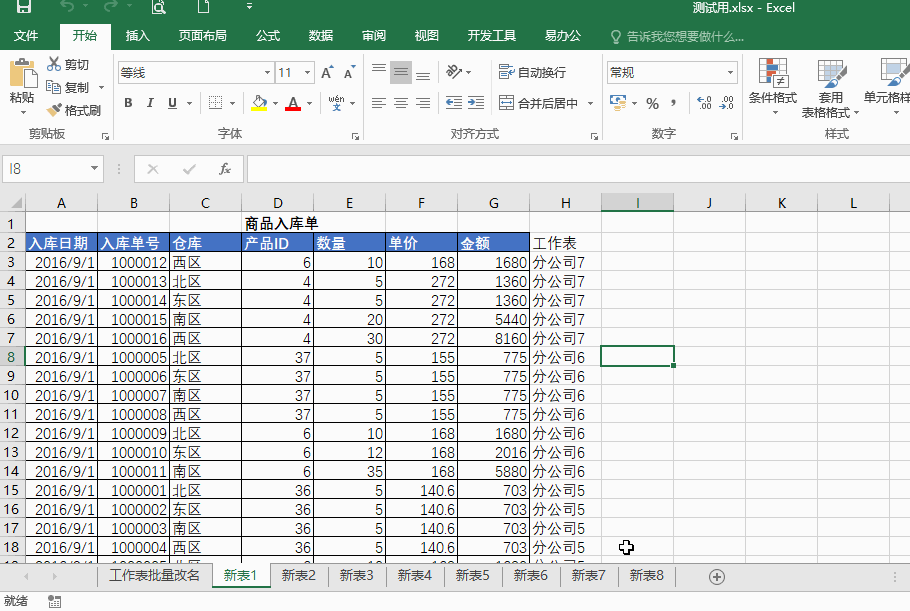Expand Name Box dropdown arrow

94,169
